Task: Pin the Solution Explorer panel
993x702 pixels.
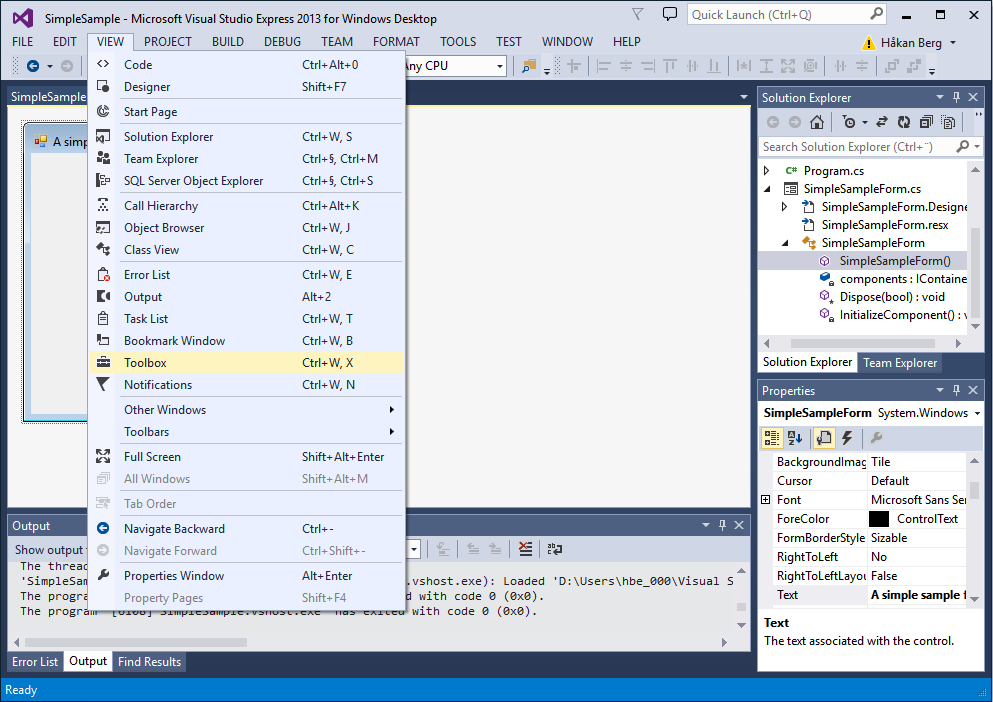Action: point(956,97)
